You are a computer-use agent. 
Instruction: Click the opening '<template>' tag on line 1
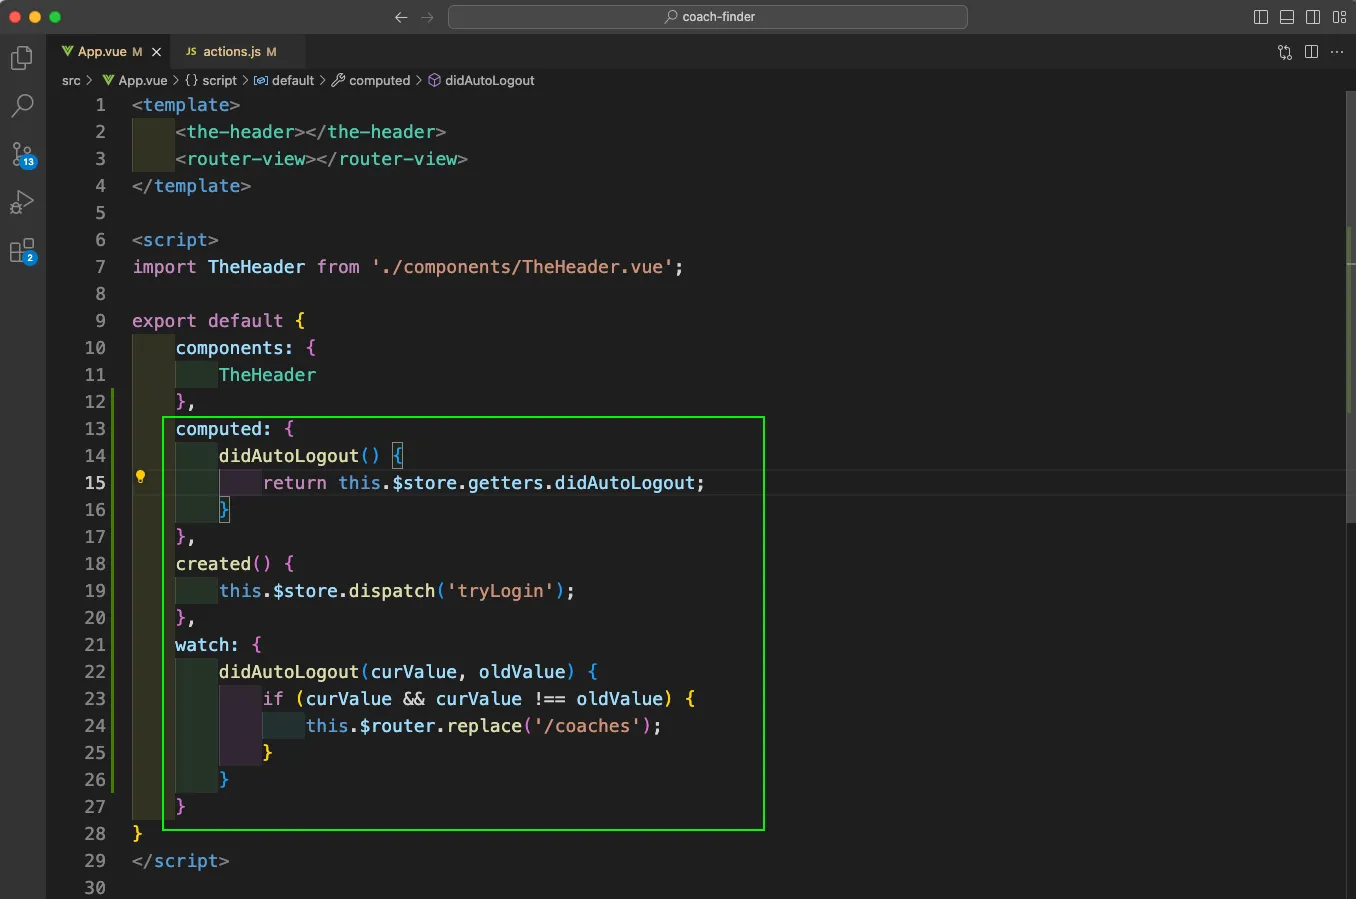pyautogui.click(x=186, y=105)
